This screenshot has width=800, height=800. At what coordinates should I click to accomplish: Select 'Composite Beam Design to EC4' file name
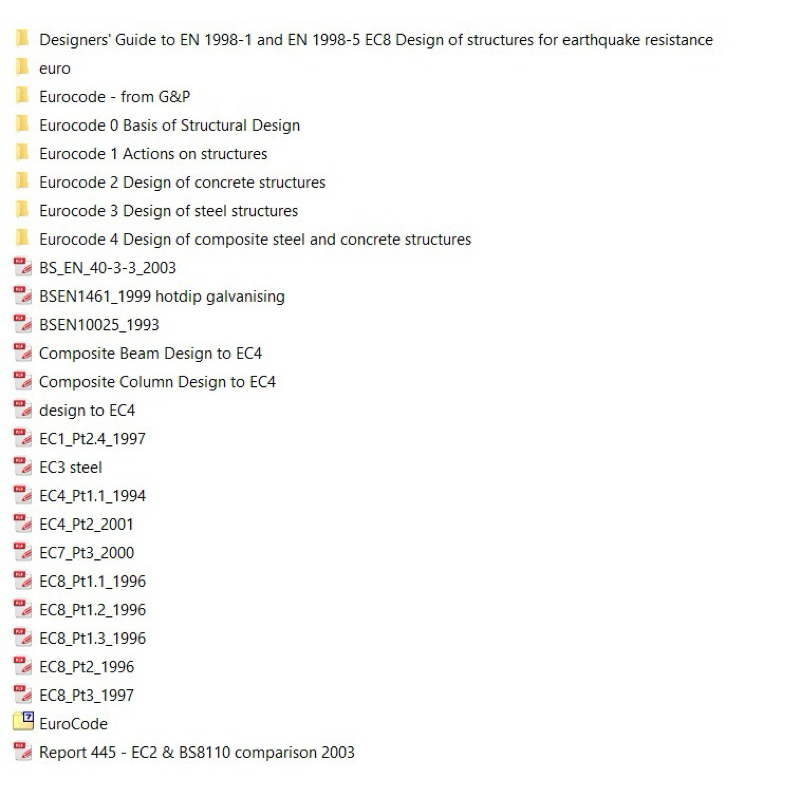(151, 354)
